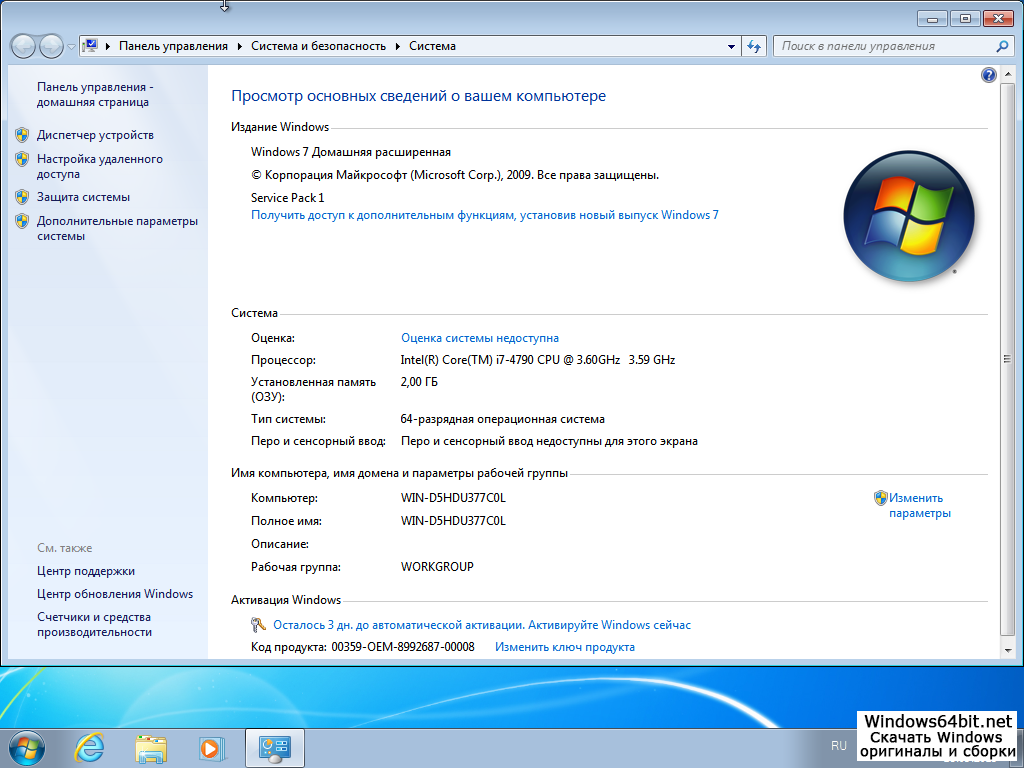Click 'Оценка системы недоступна' link
The width and height of the screenshot is (1024, 768).
480,338
